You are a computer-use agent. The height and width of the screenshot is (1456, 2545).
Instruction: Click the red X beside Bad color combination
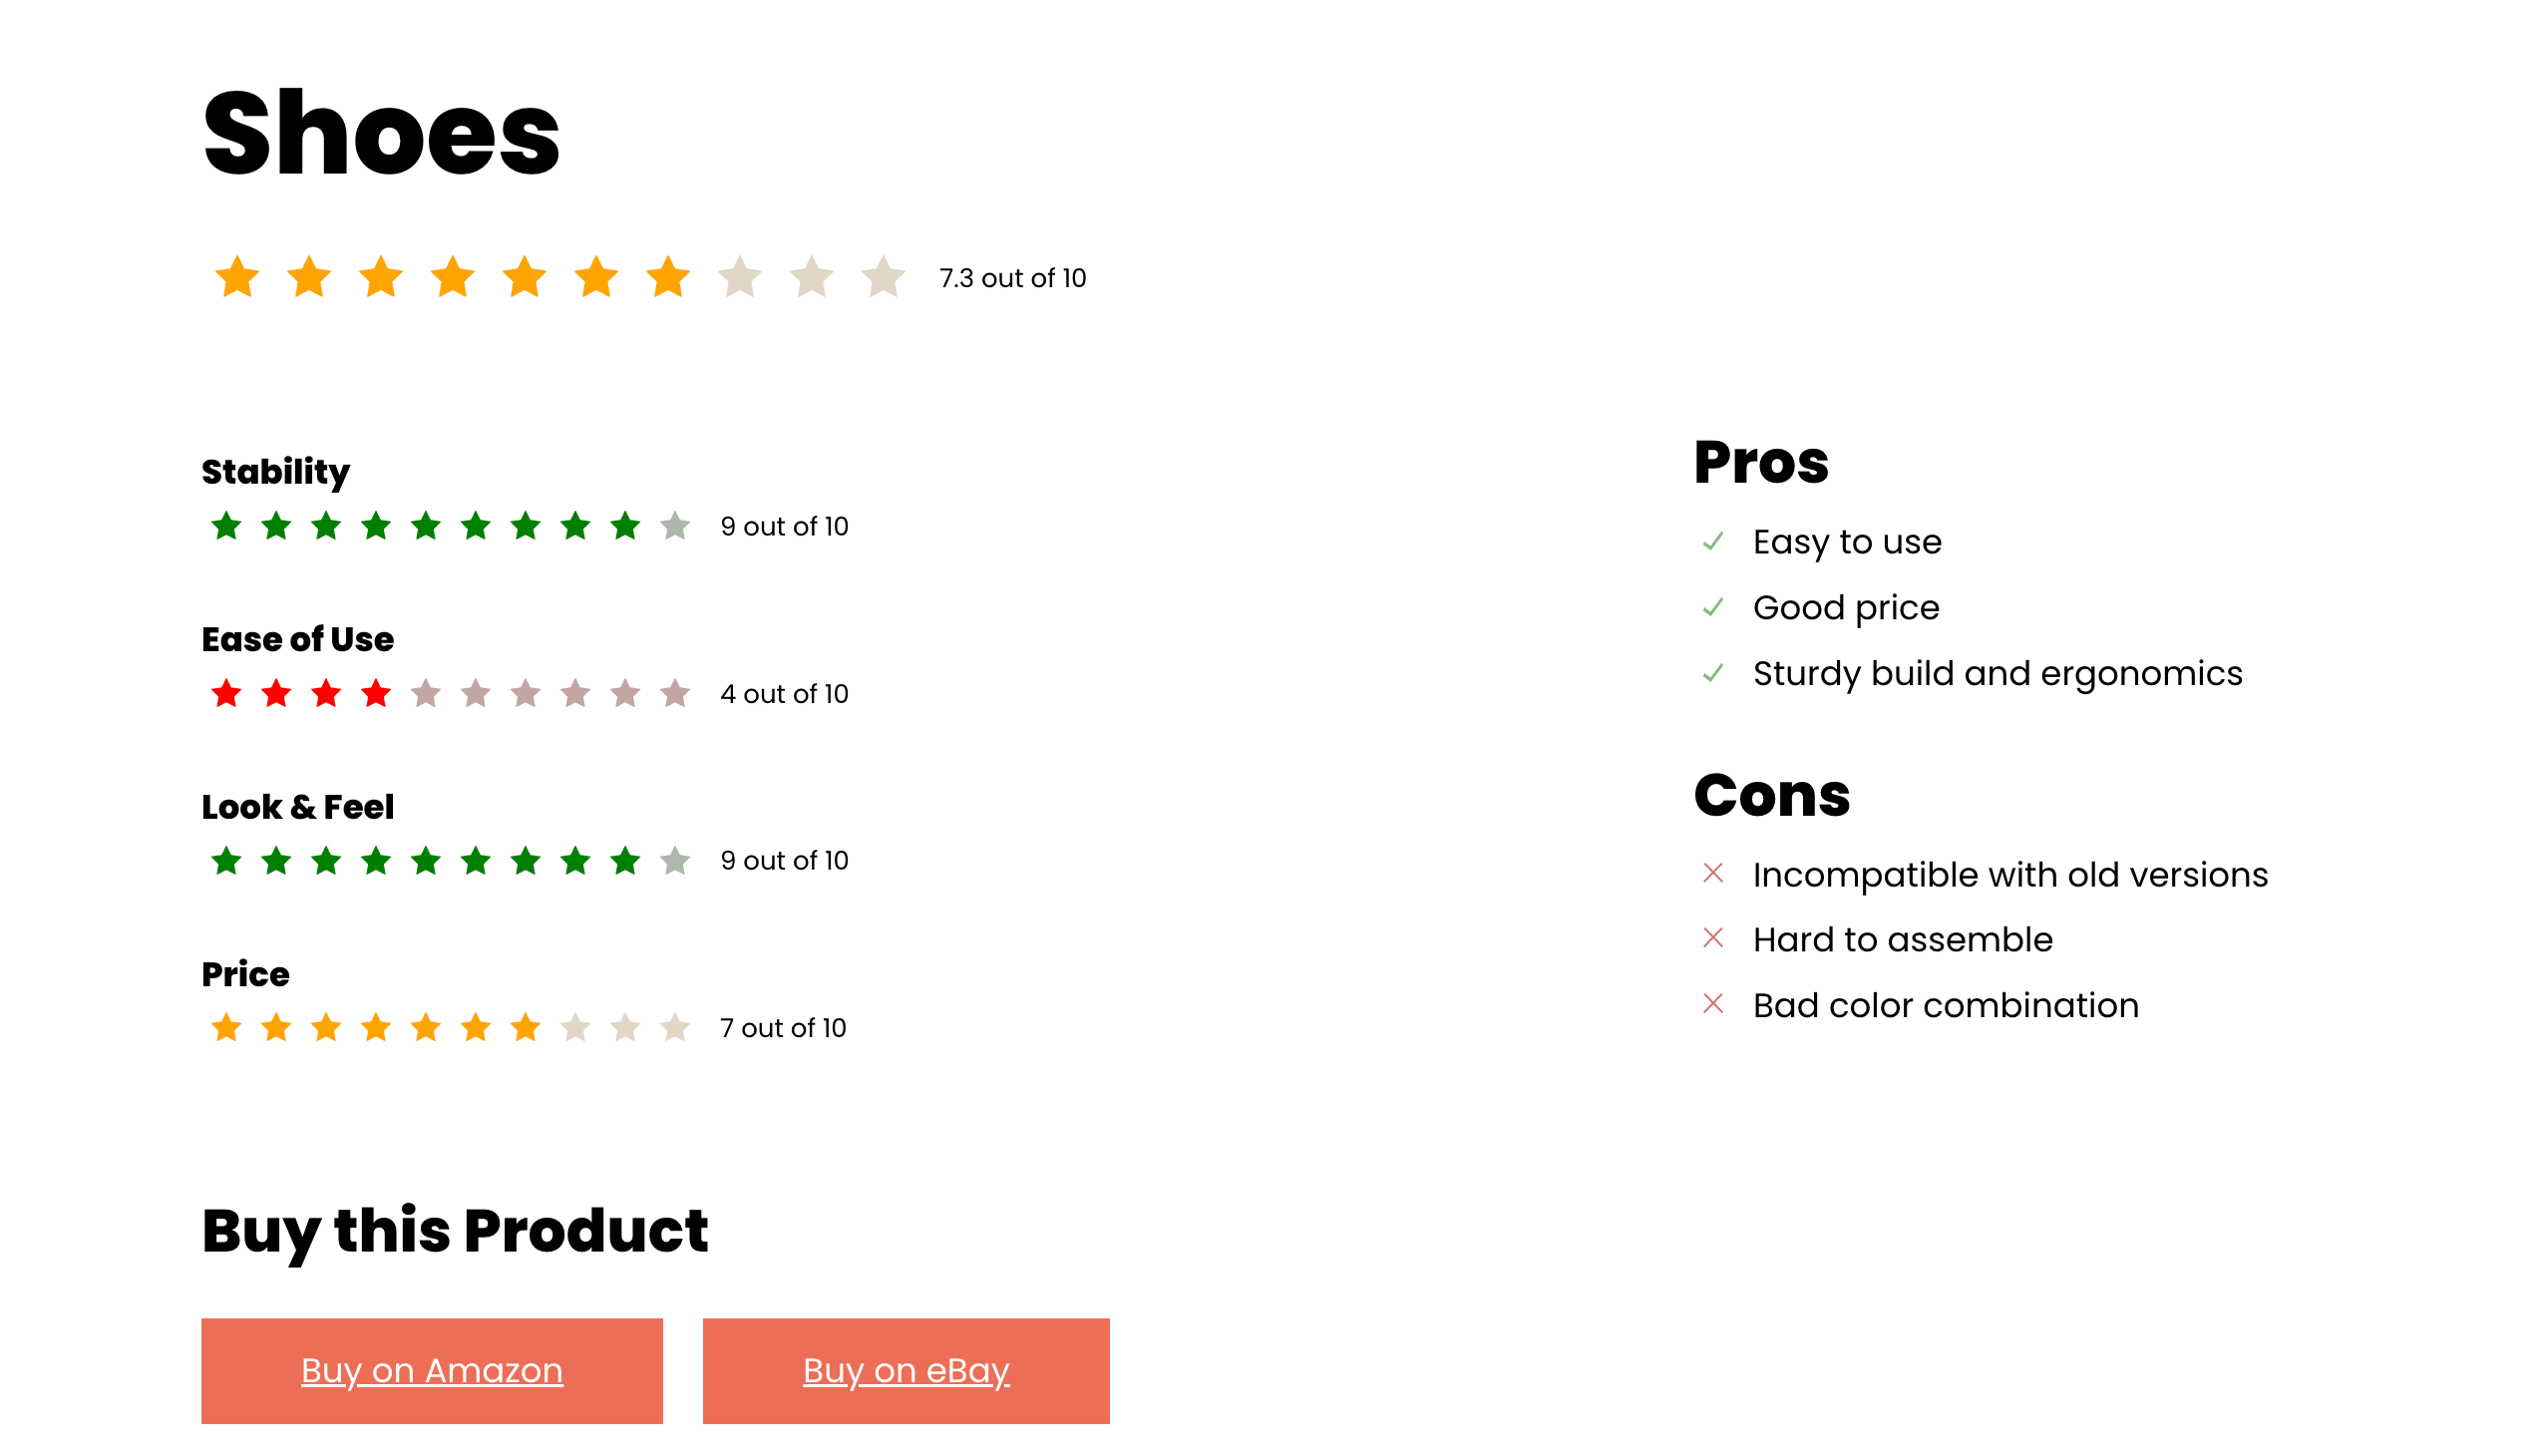(1713, 1004)
